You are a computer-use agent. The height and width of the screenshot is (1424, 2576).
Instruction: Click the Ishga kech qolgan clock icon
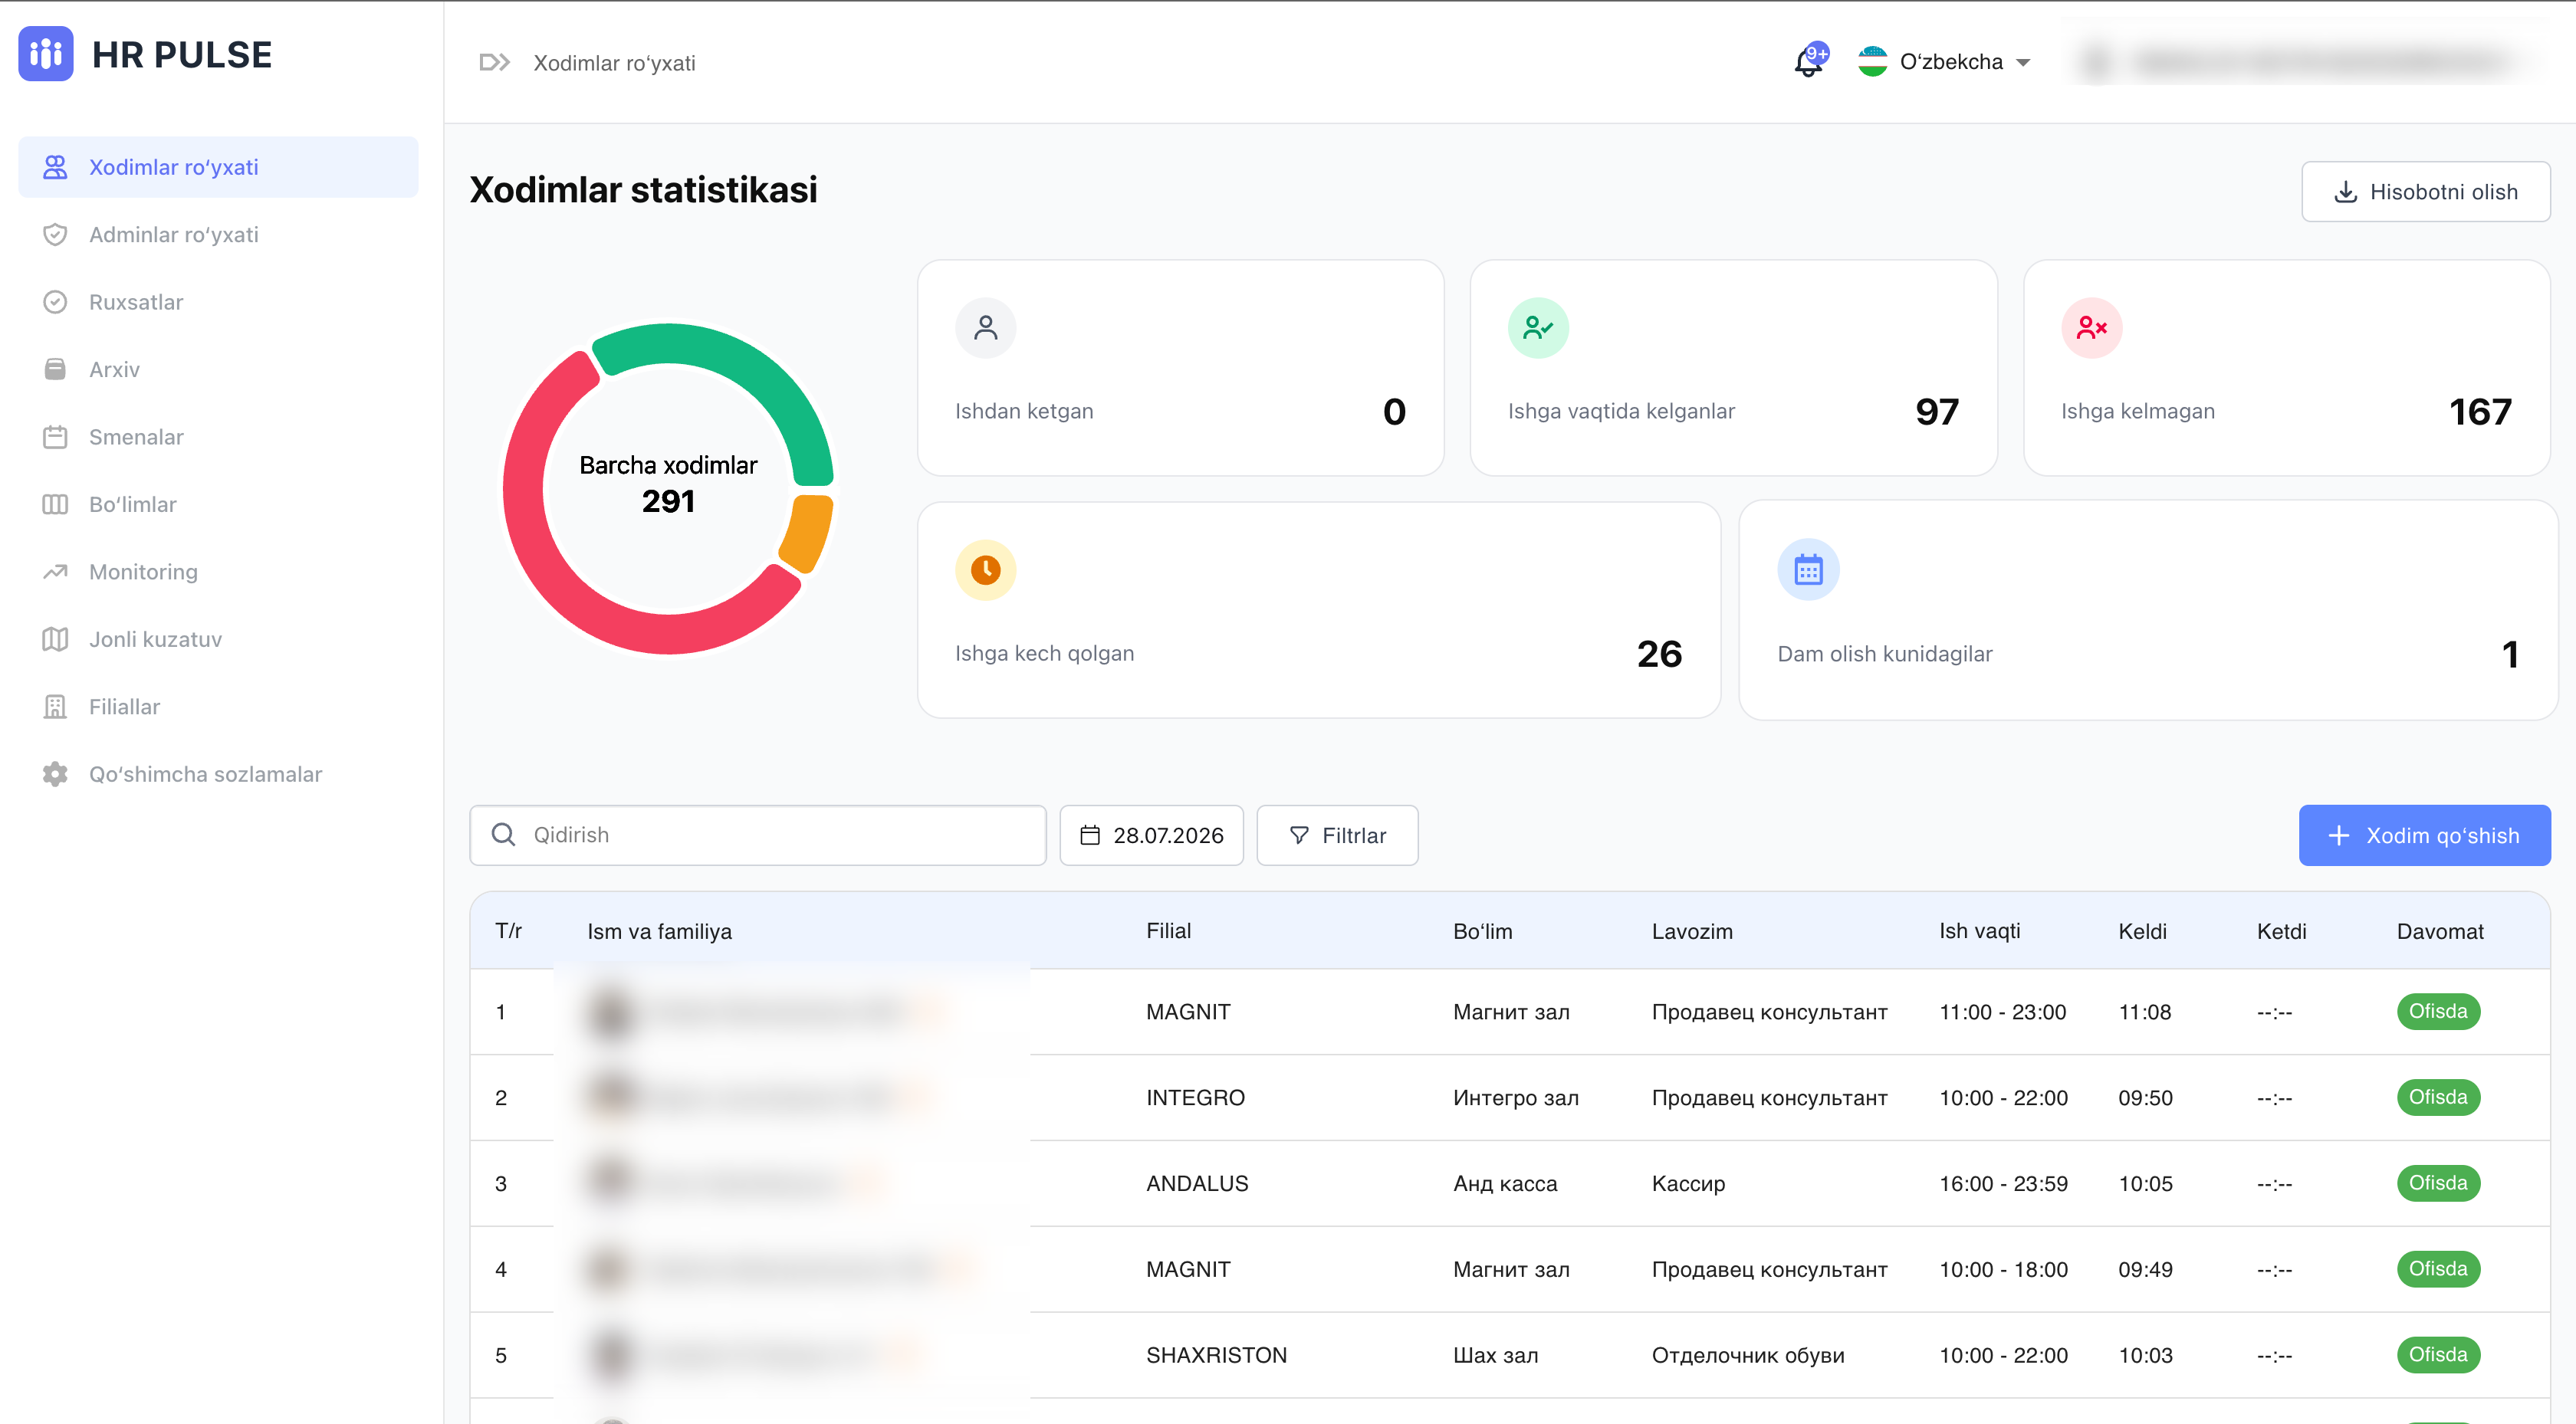point(985,570)
